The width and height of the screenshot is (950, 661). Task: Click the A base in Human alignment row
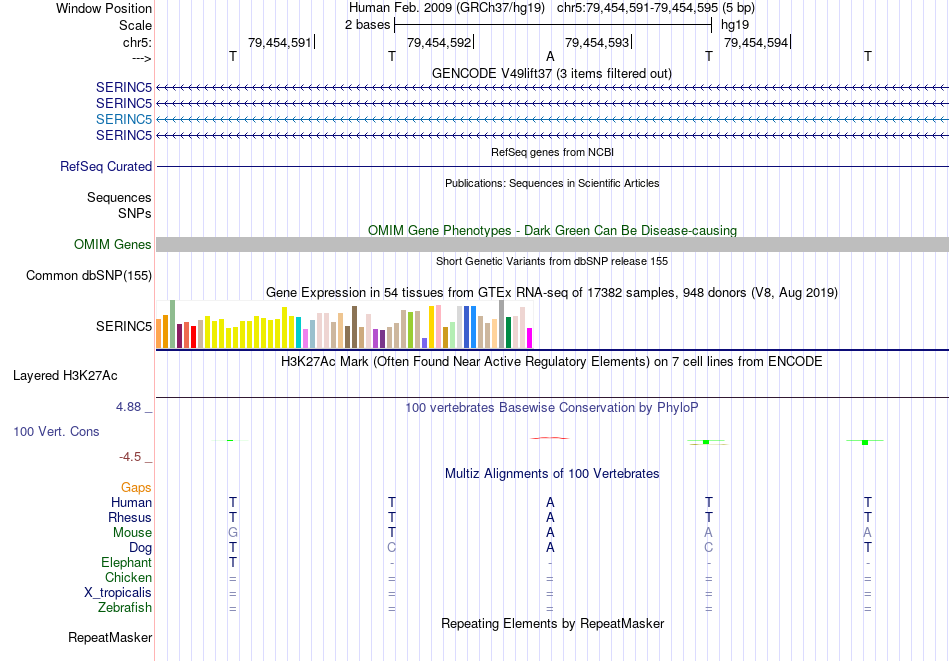[550, 502]
